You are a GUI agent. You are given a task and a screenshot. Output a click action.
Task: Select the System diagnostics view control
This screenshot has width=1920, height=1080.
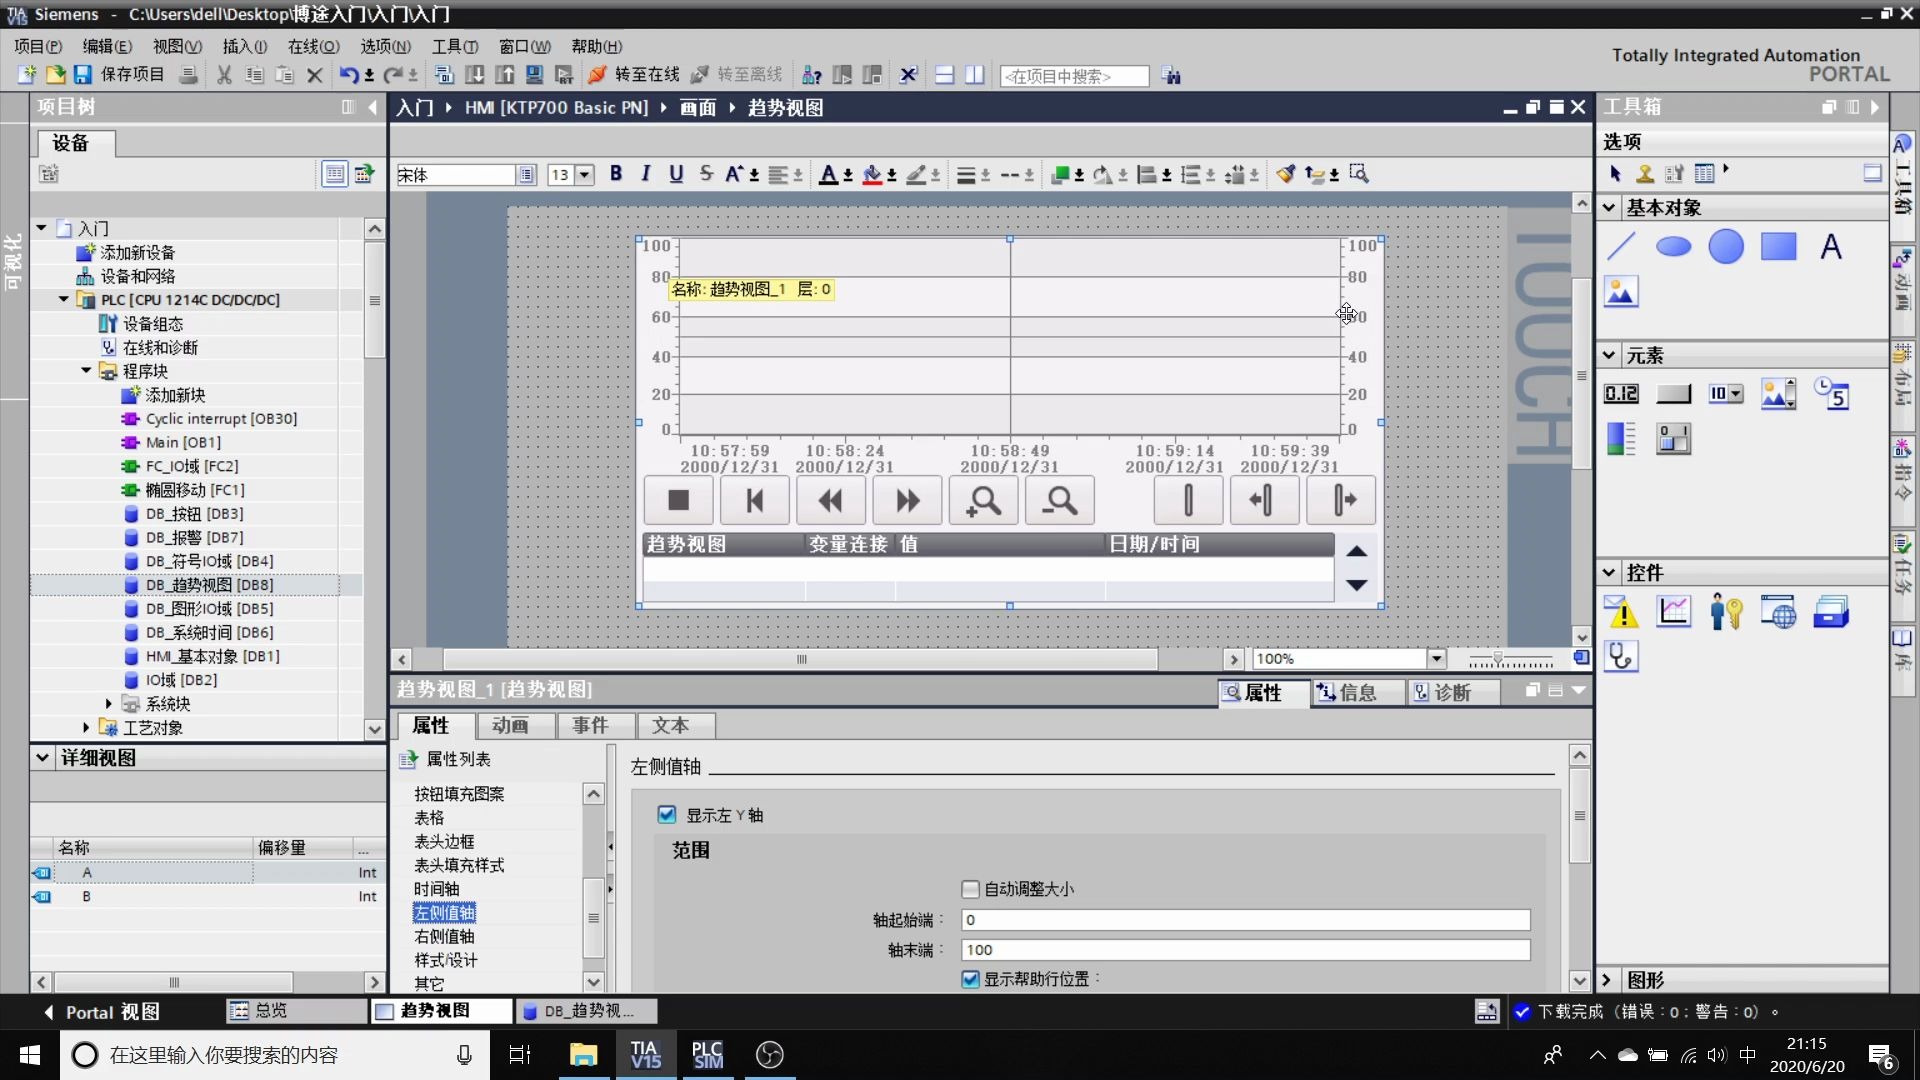click(x=1621, y=656)
